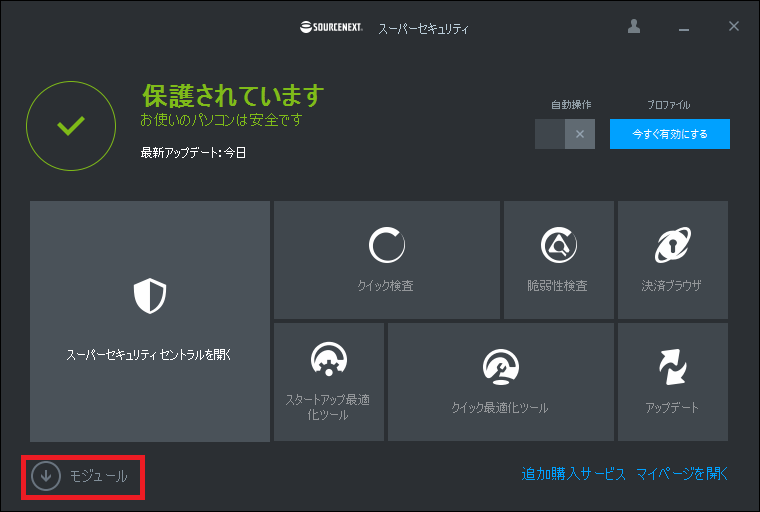Close the スーパーセキュリティ window
This screenshot has width=760, height=512.
click(x=734, y=26)
